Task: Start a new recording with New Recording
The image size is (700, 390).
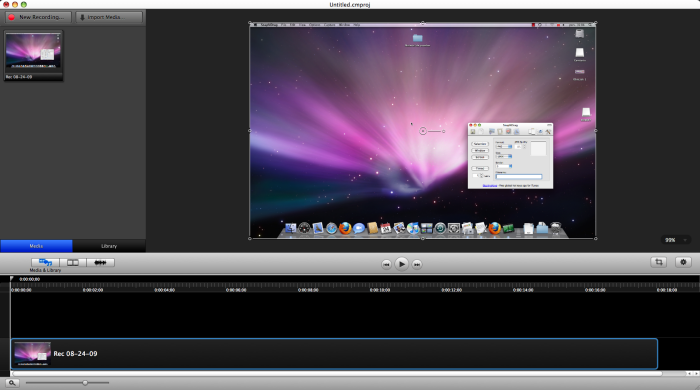Action: coord(38,17)
